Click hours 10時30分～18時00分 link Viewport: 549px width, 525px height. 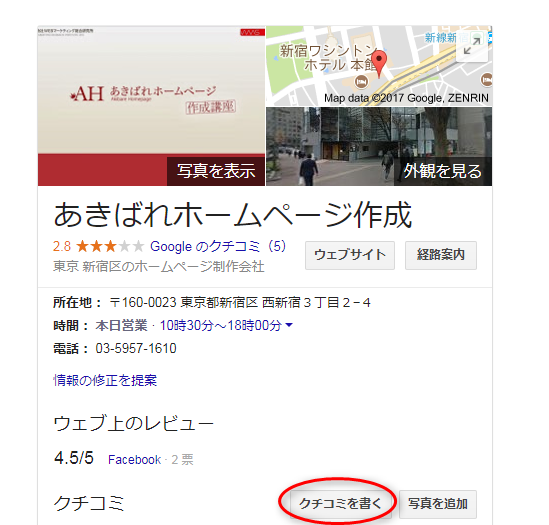point(221,325)
